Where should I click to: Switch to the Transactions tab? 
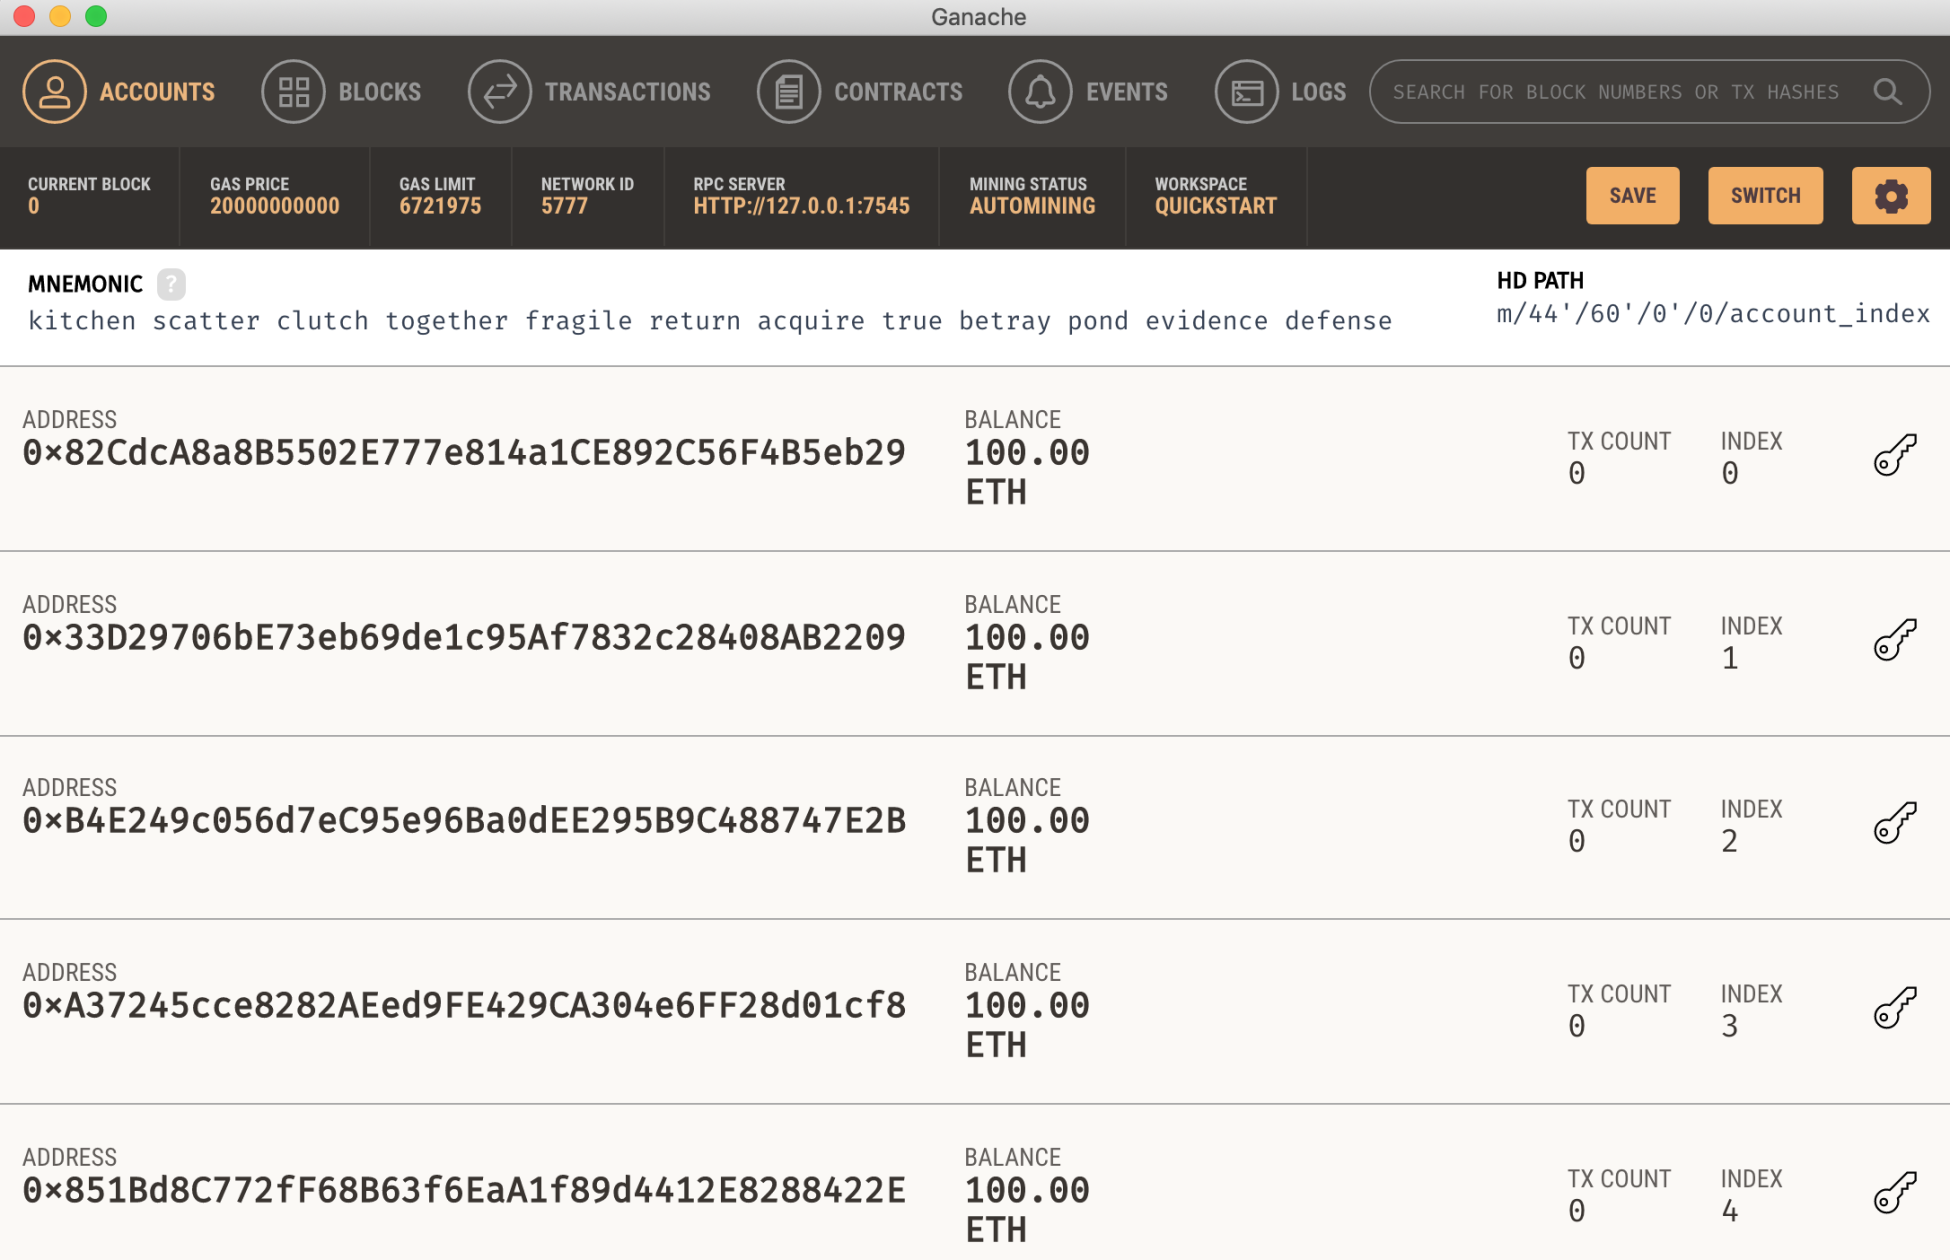590,92
